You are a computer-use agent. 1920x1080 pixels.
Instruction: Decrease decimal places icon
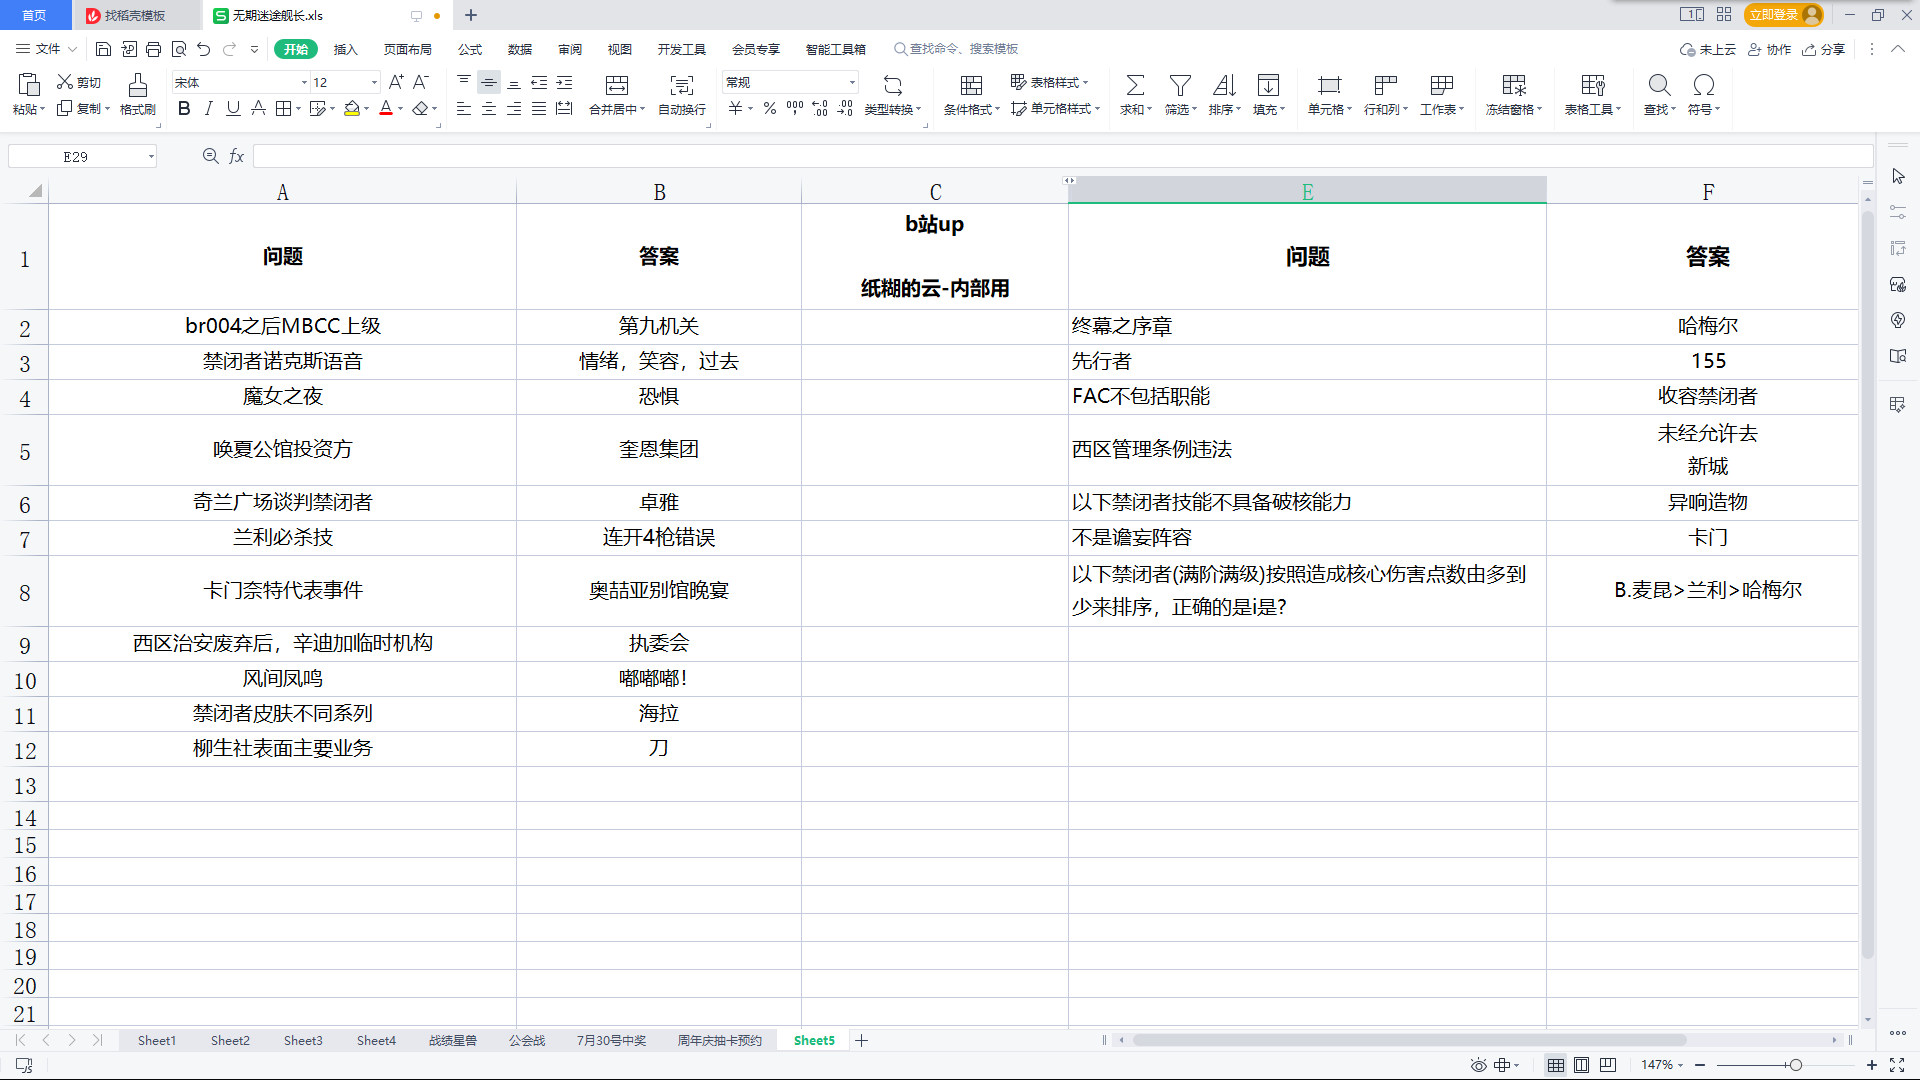click(845, 108)
